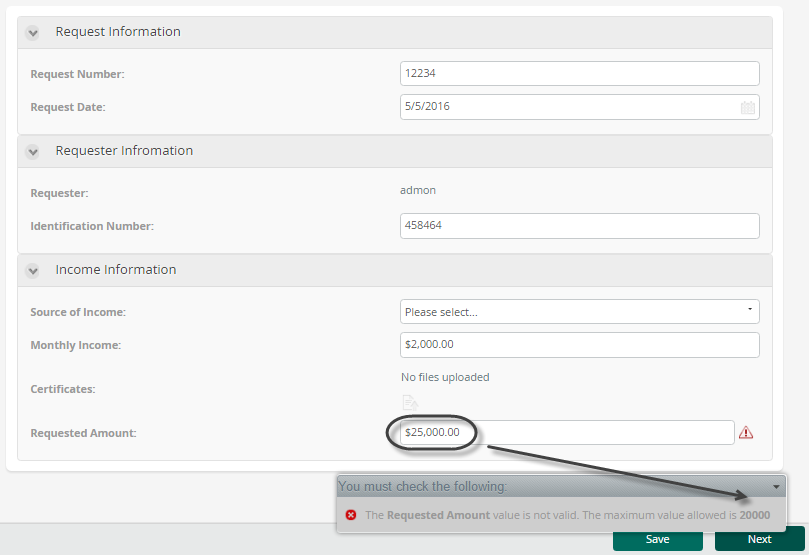
Task: Click the Save button
Action: coord(657,540)
